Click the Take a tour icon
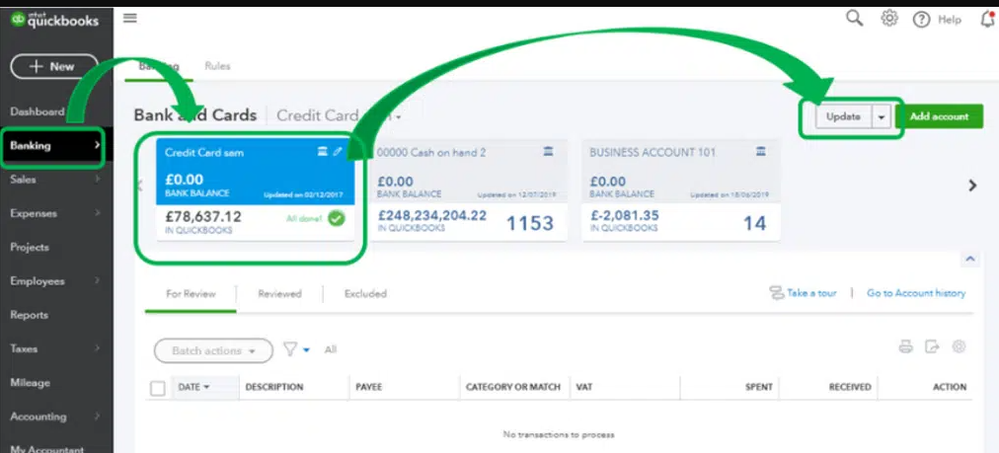Image resolution: width=999 pixels, height=453 pixels. [777, 293]
